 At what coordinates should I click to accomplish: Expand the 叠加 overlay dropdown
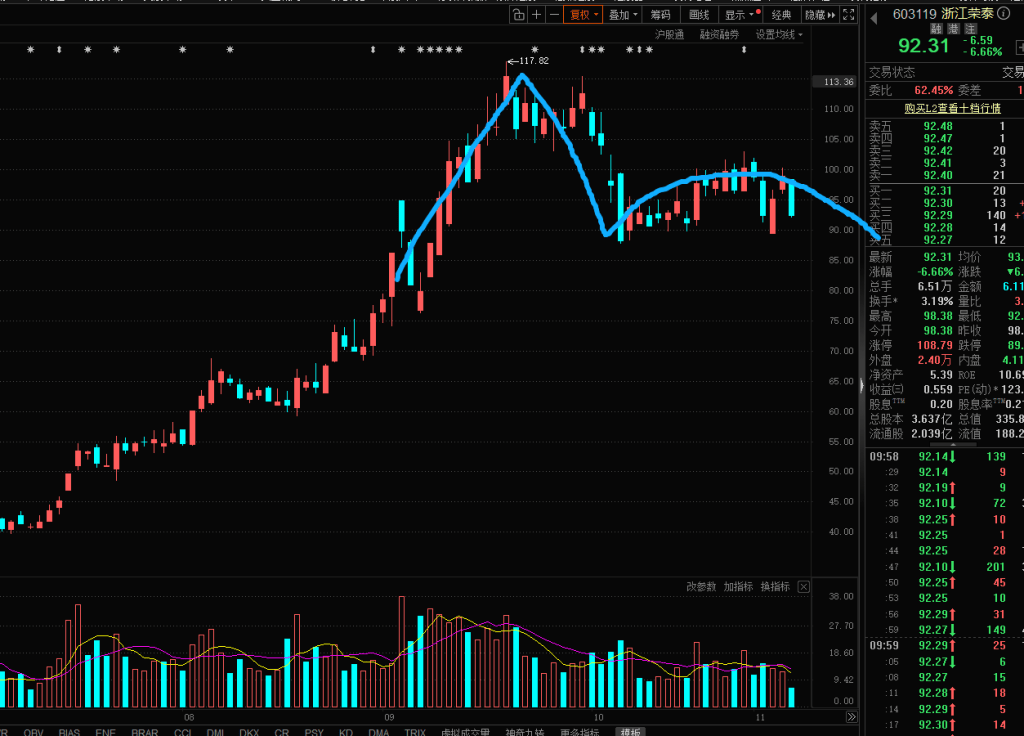point(623,15)
